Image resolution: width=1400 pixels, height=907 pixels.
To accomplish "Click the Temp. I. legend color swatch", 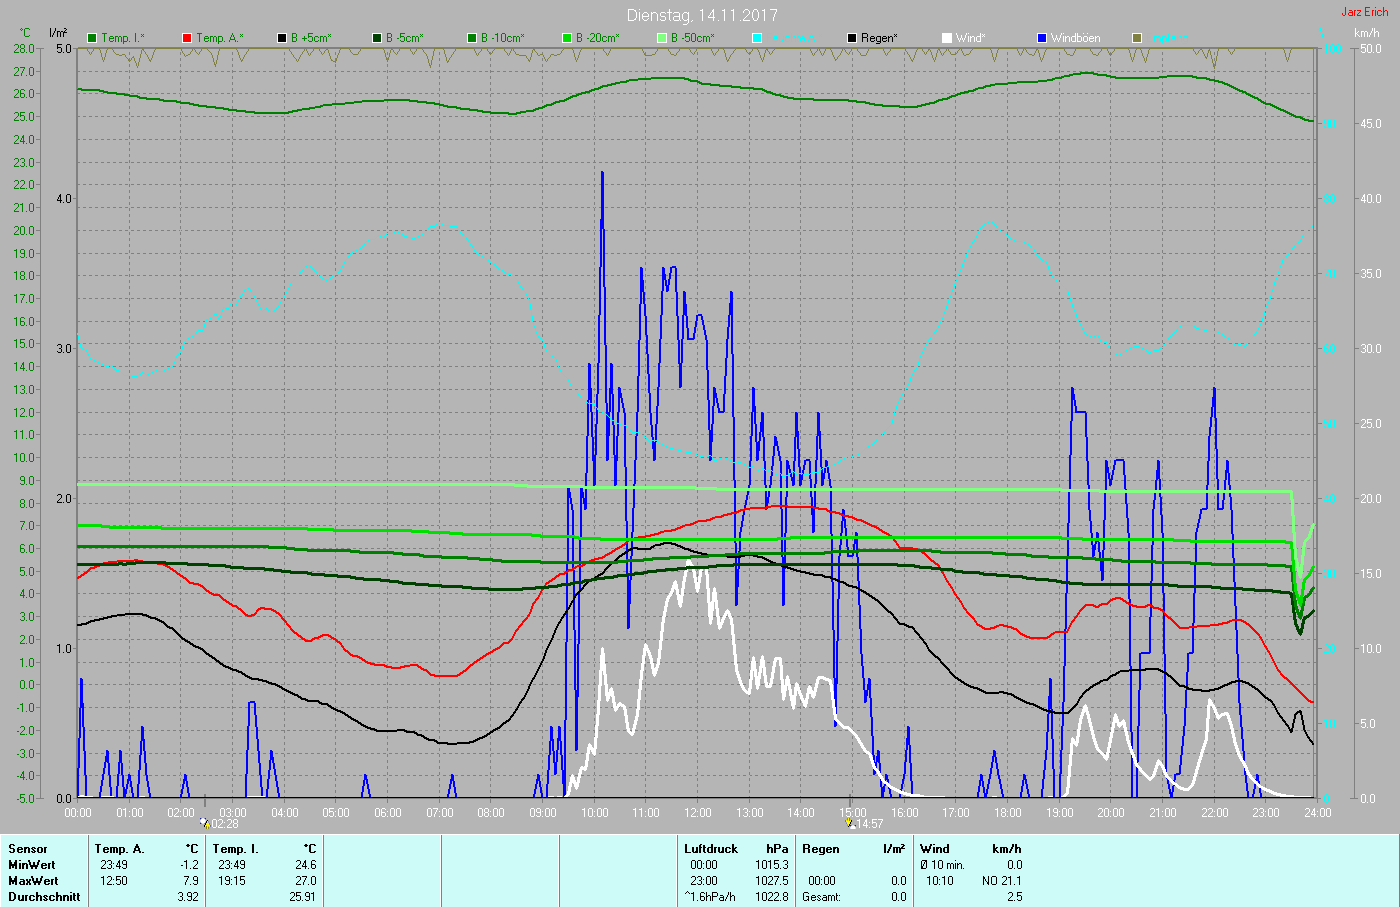I will (93, 38).
